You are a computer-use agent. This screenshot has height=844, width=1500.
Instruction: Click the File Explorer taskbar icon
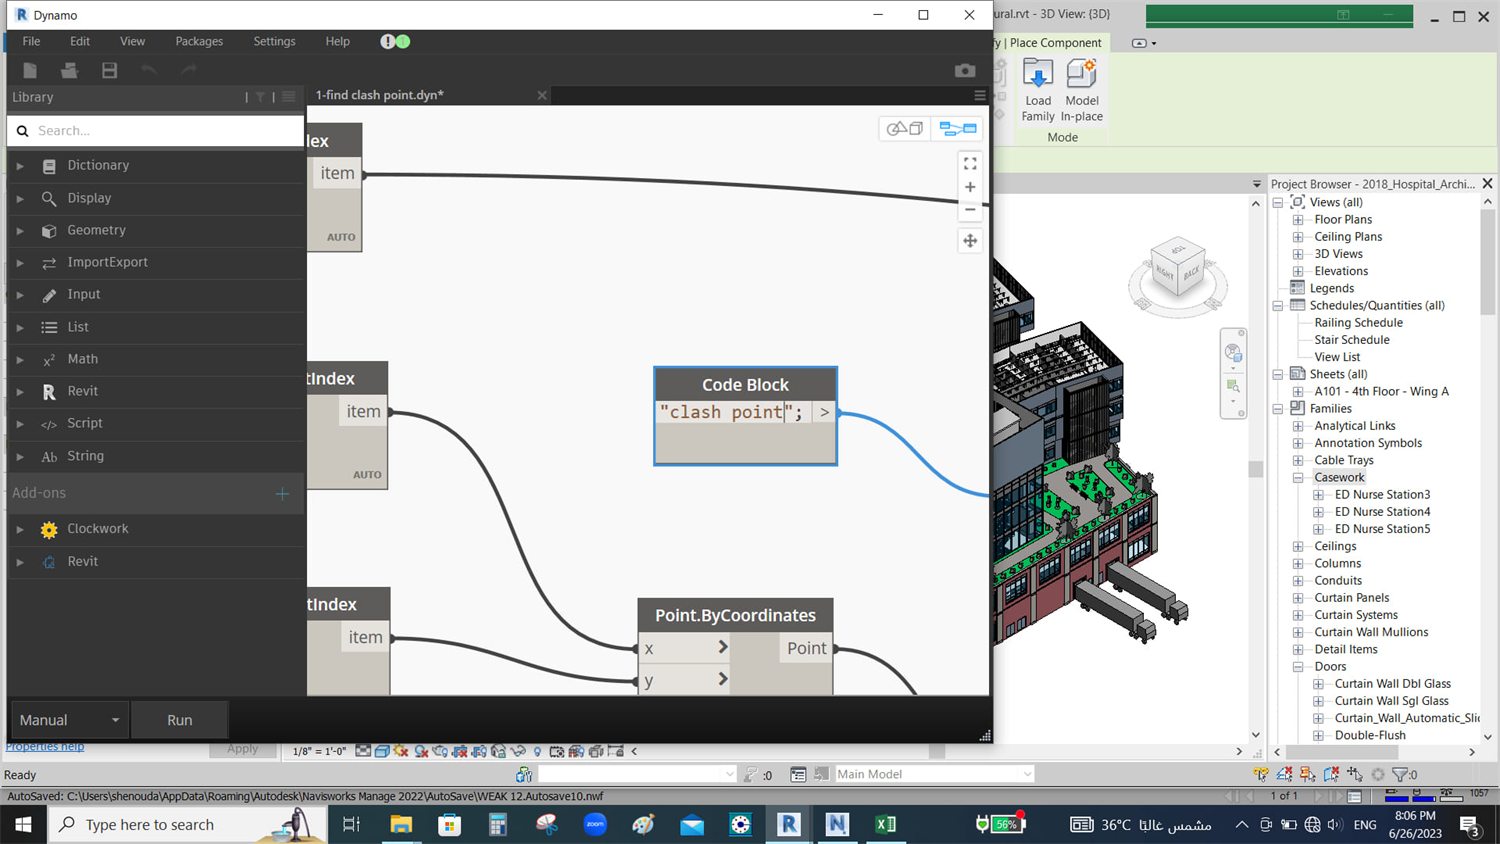401,824
